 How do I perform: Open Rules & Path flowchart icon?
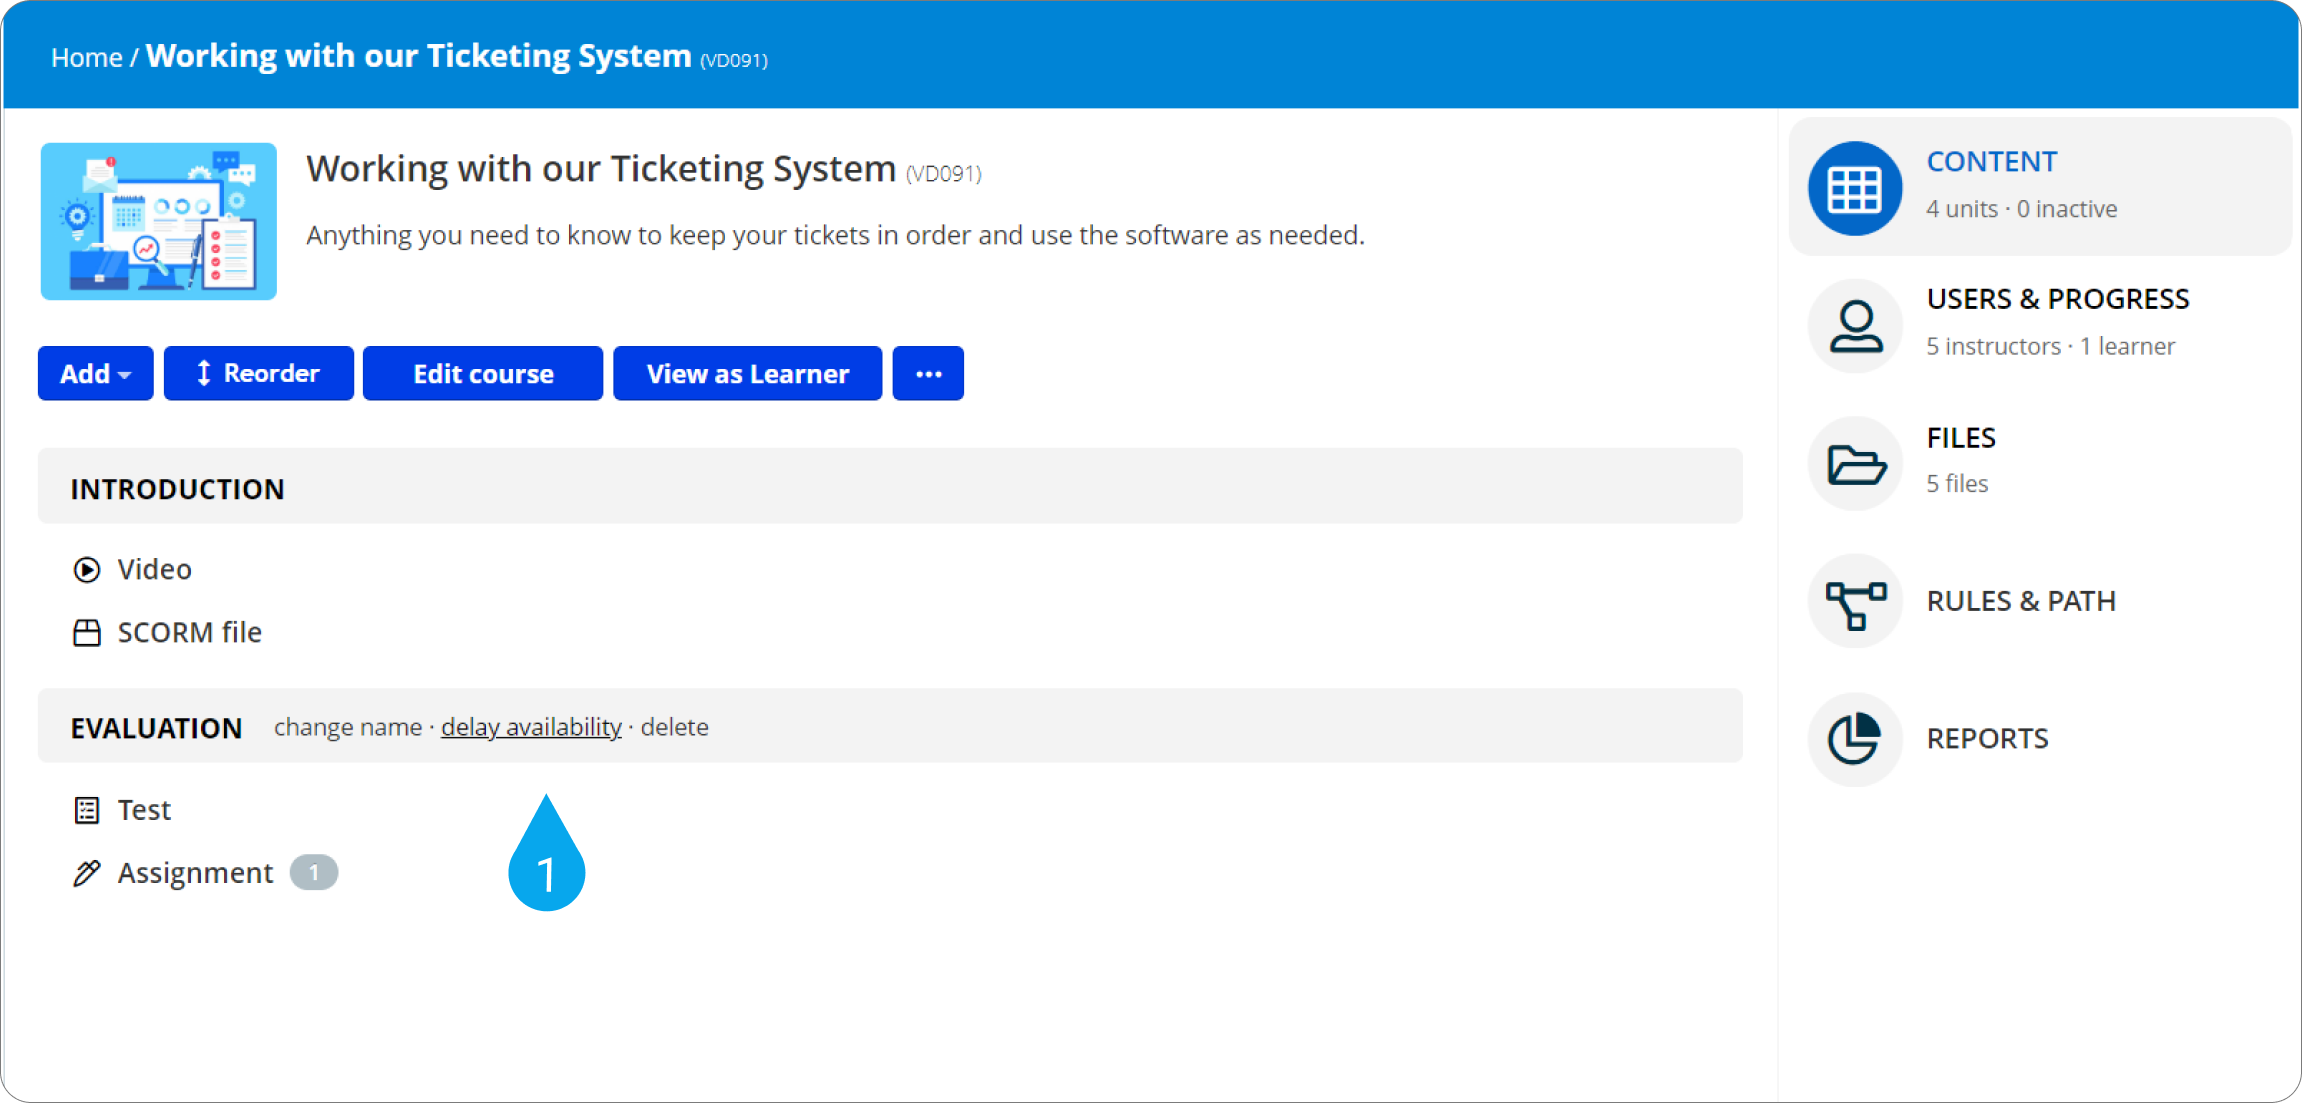pos(1854,602)
